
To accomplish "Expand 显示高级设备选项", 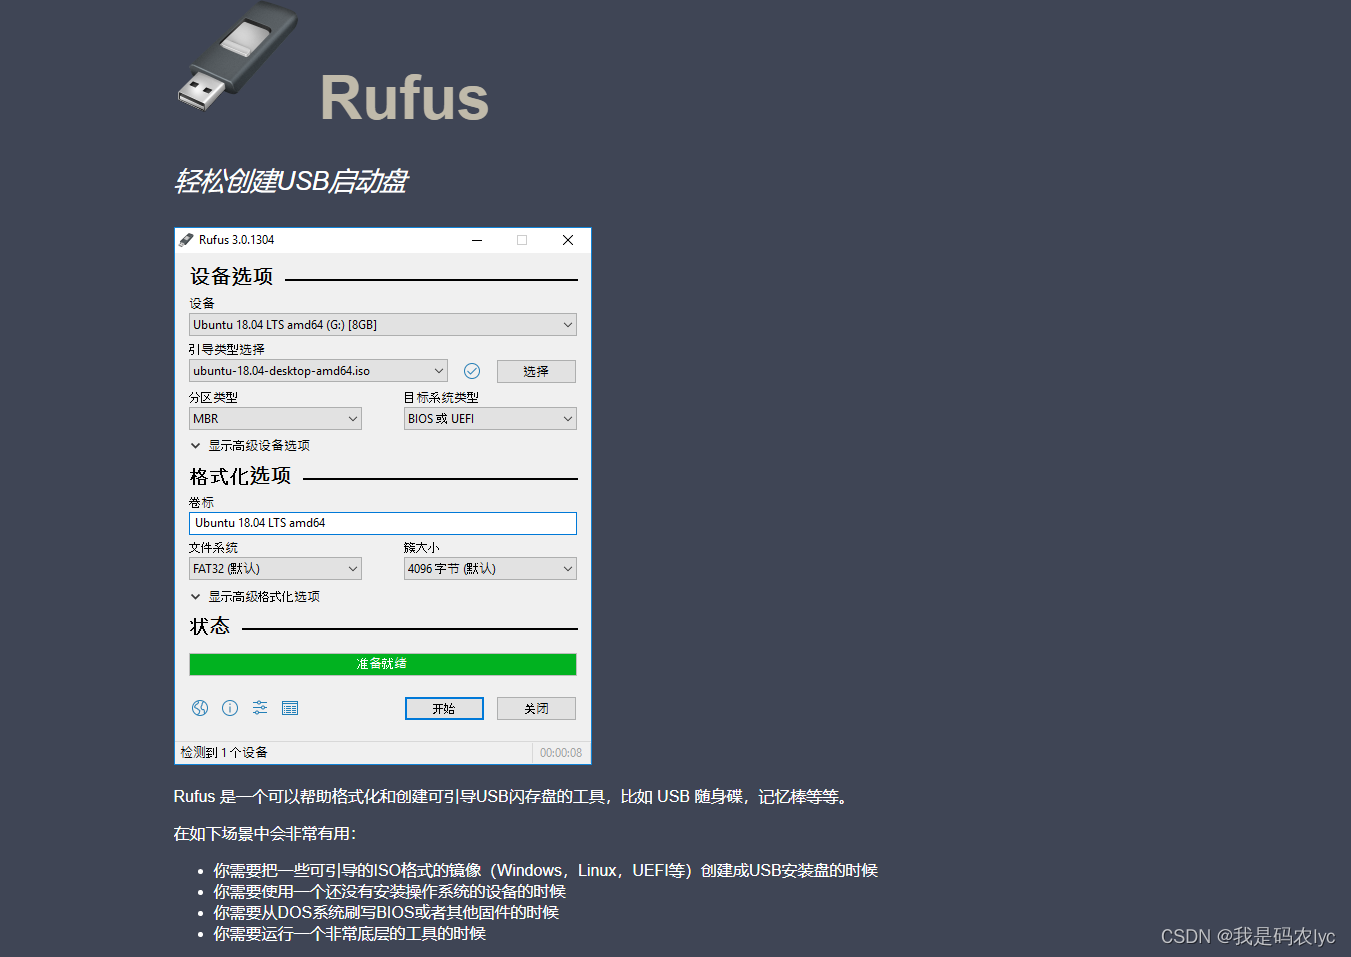I will coord(250,446).
